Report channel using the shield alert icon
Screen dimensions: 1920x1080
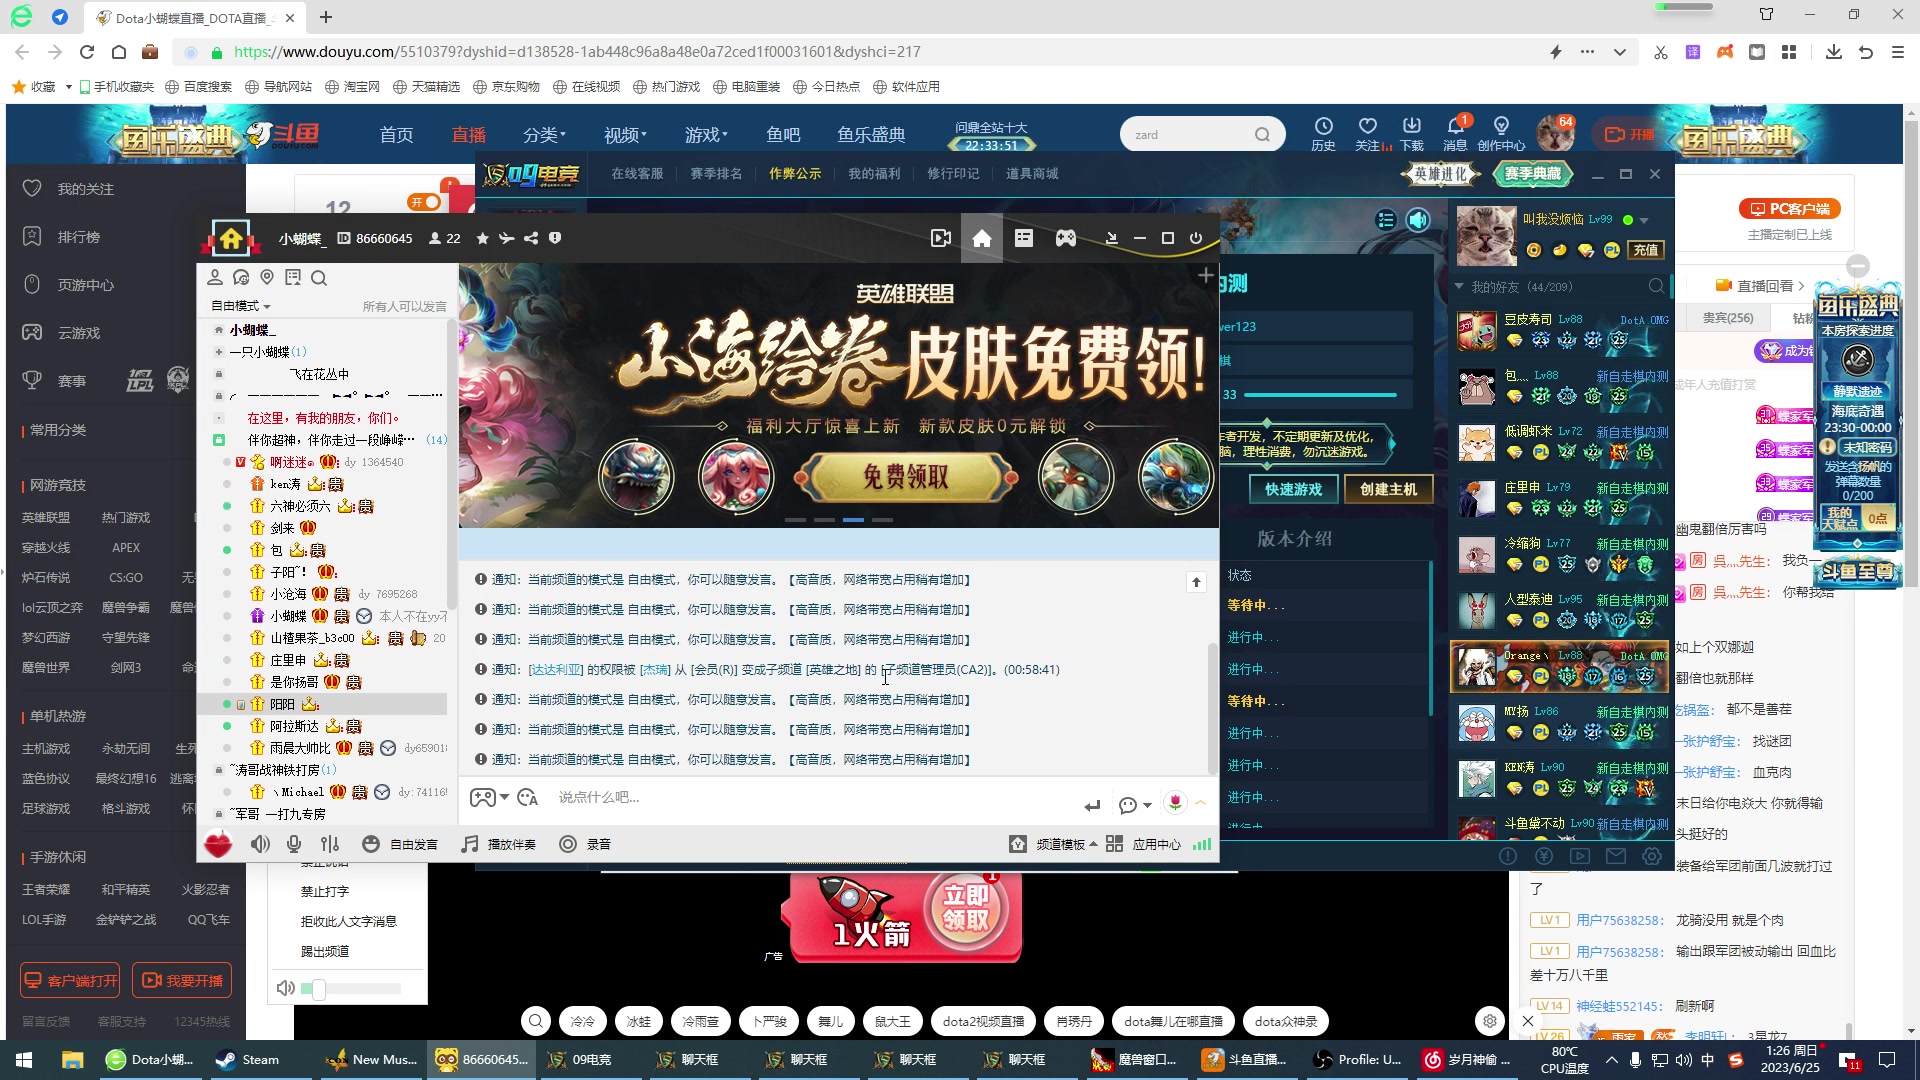[x=555, y=238]
